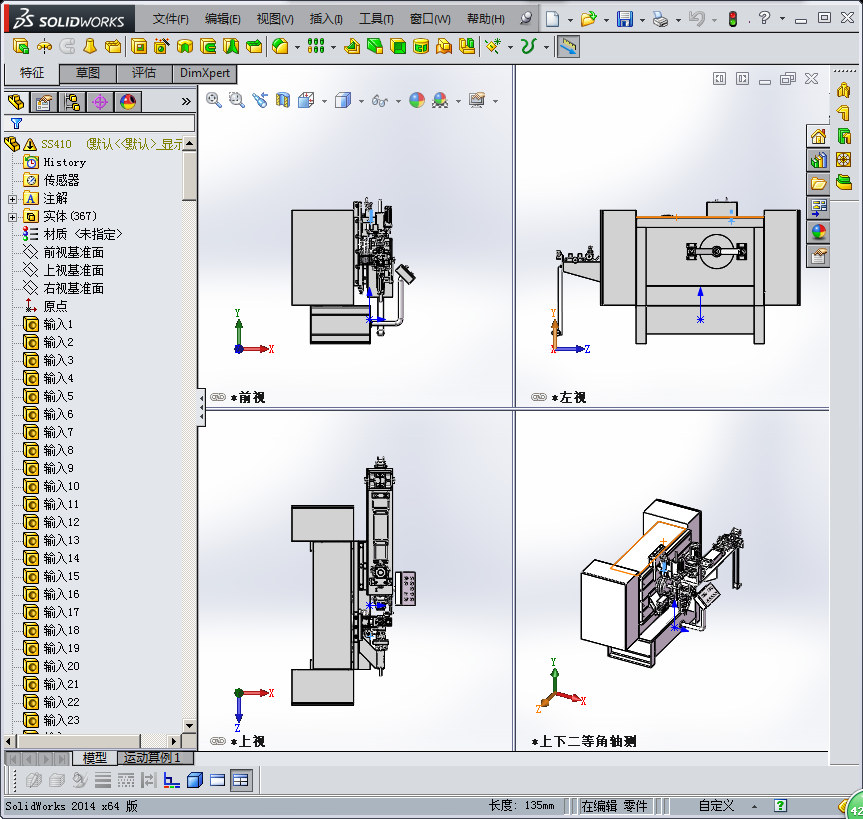Open the FeatureManager design tree tab icon

tap(16, 102)
